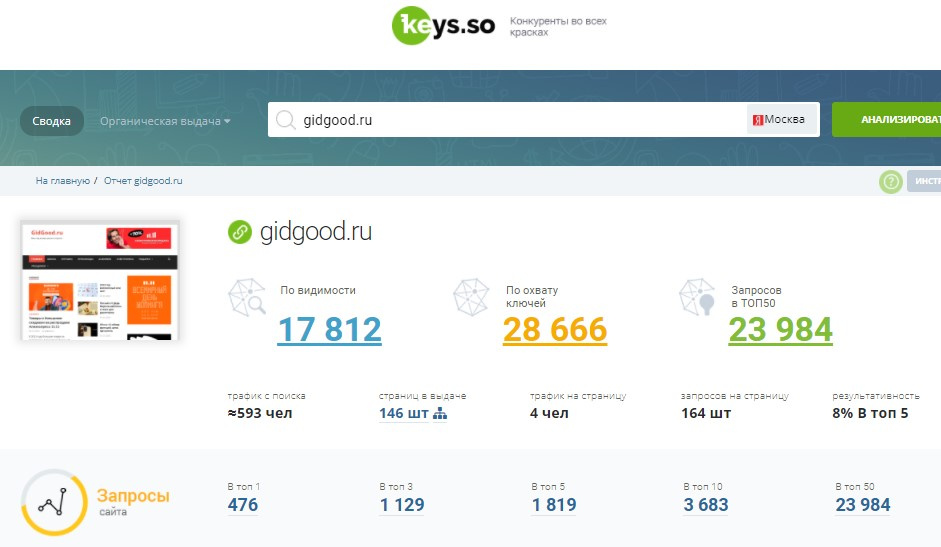Click the sitemap icon next to 146 шт
This screenshot has width=941, height=547.
pos(440,413)
